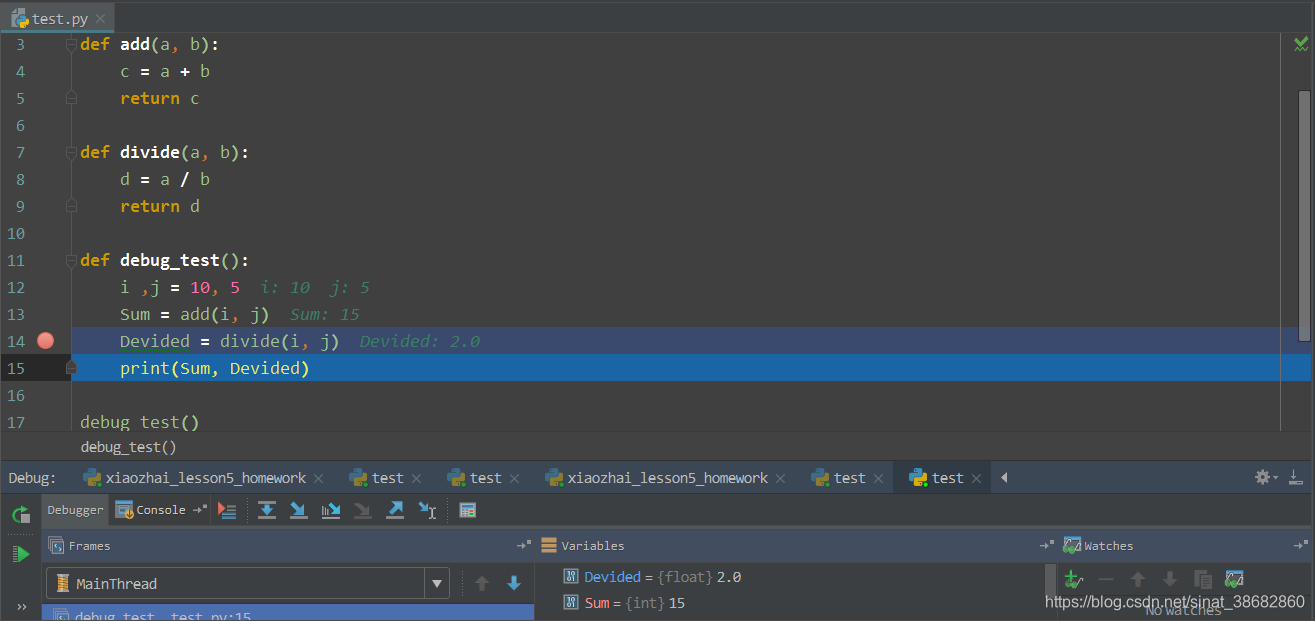1315x621 pixels.
Task: Click editor vertical scrollbar thumb
Action: point(1304,215)
